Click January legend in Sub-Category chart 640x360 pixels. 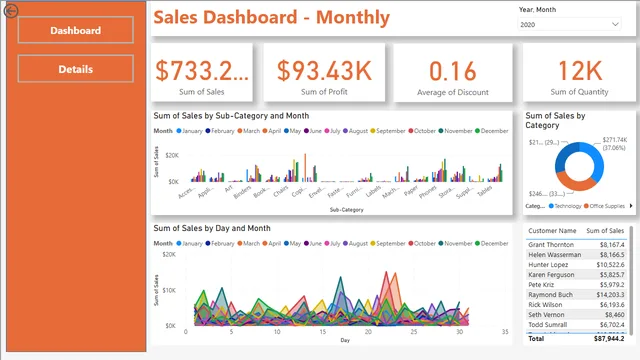[189, 131]
